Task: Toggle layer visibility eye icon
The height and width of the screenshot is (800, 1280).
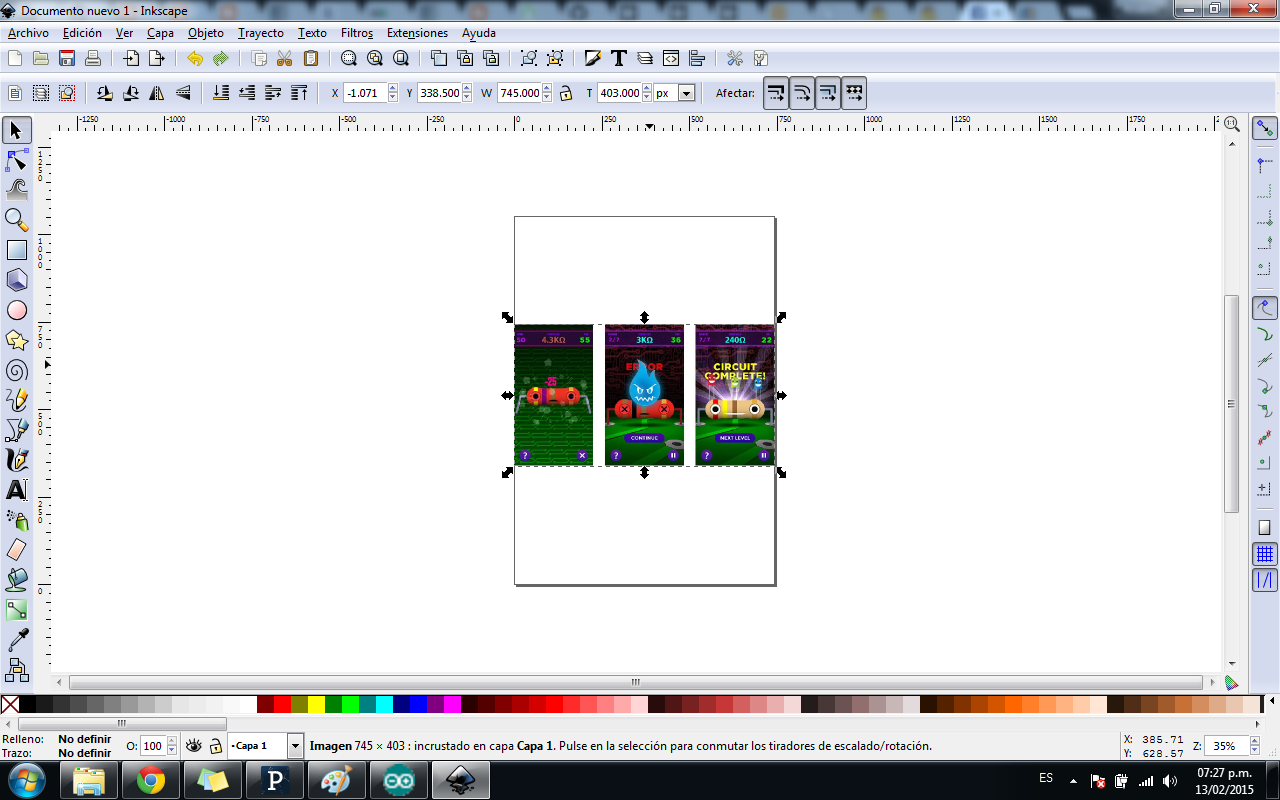Action: [194, 746]
